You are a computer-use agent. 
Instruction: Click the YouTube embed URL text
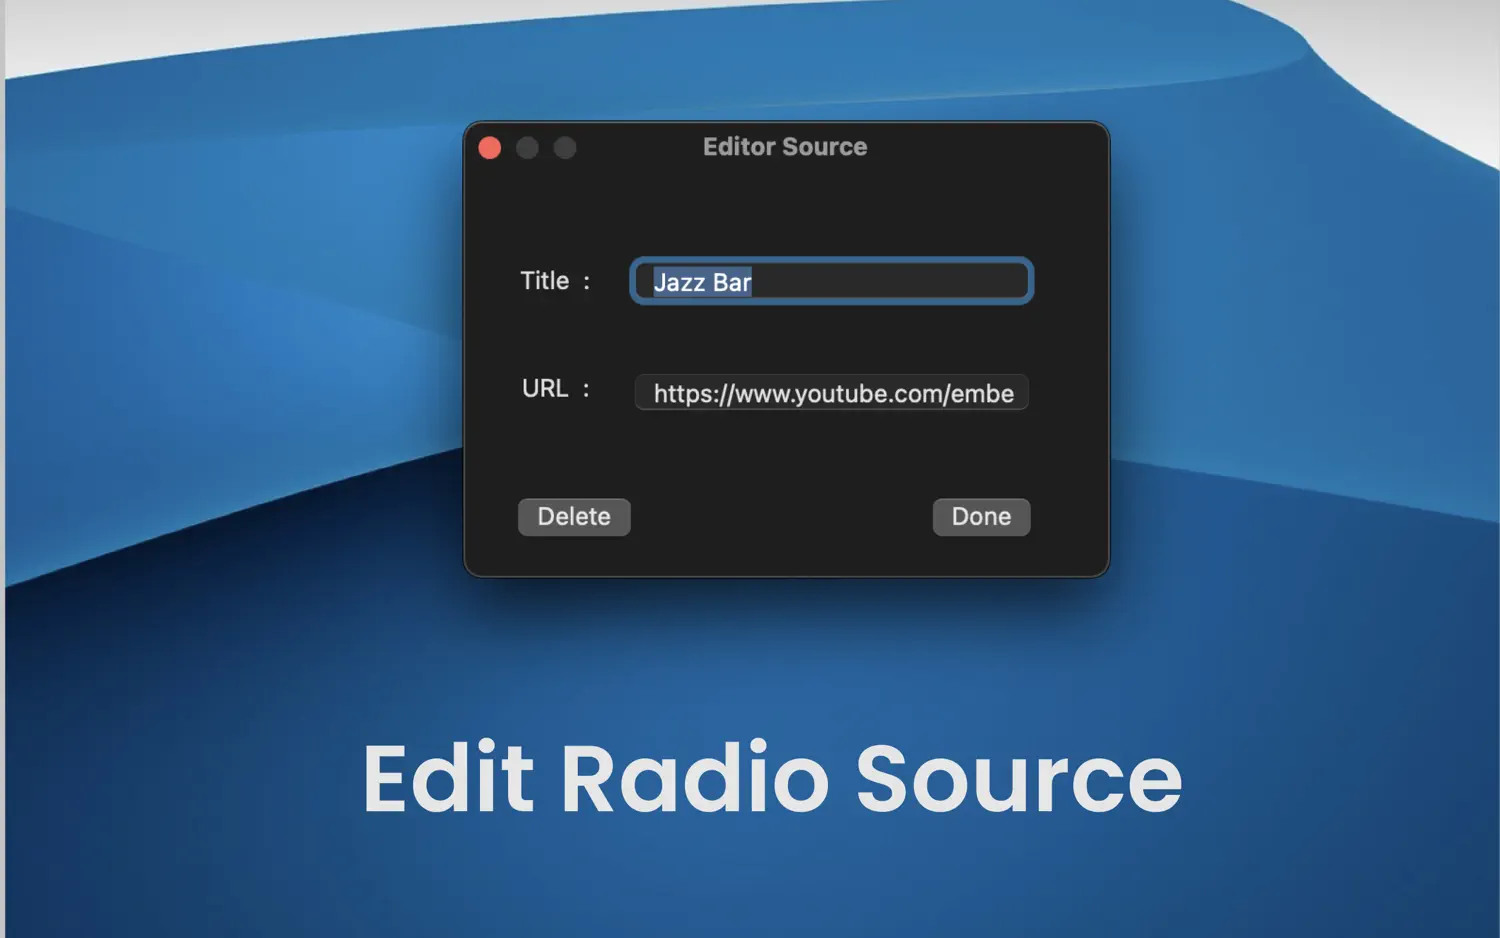[833, 394]
